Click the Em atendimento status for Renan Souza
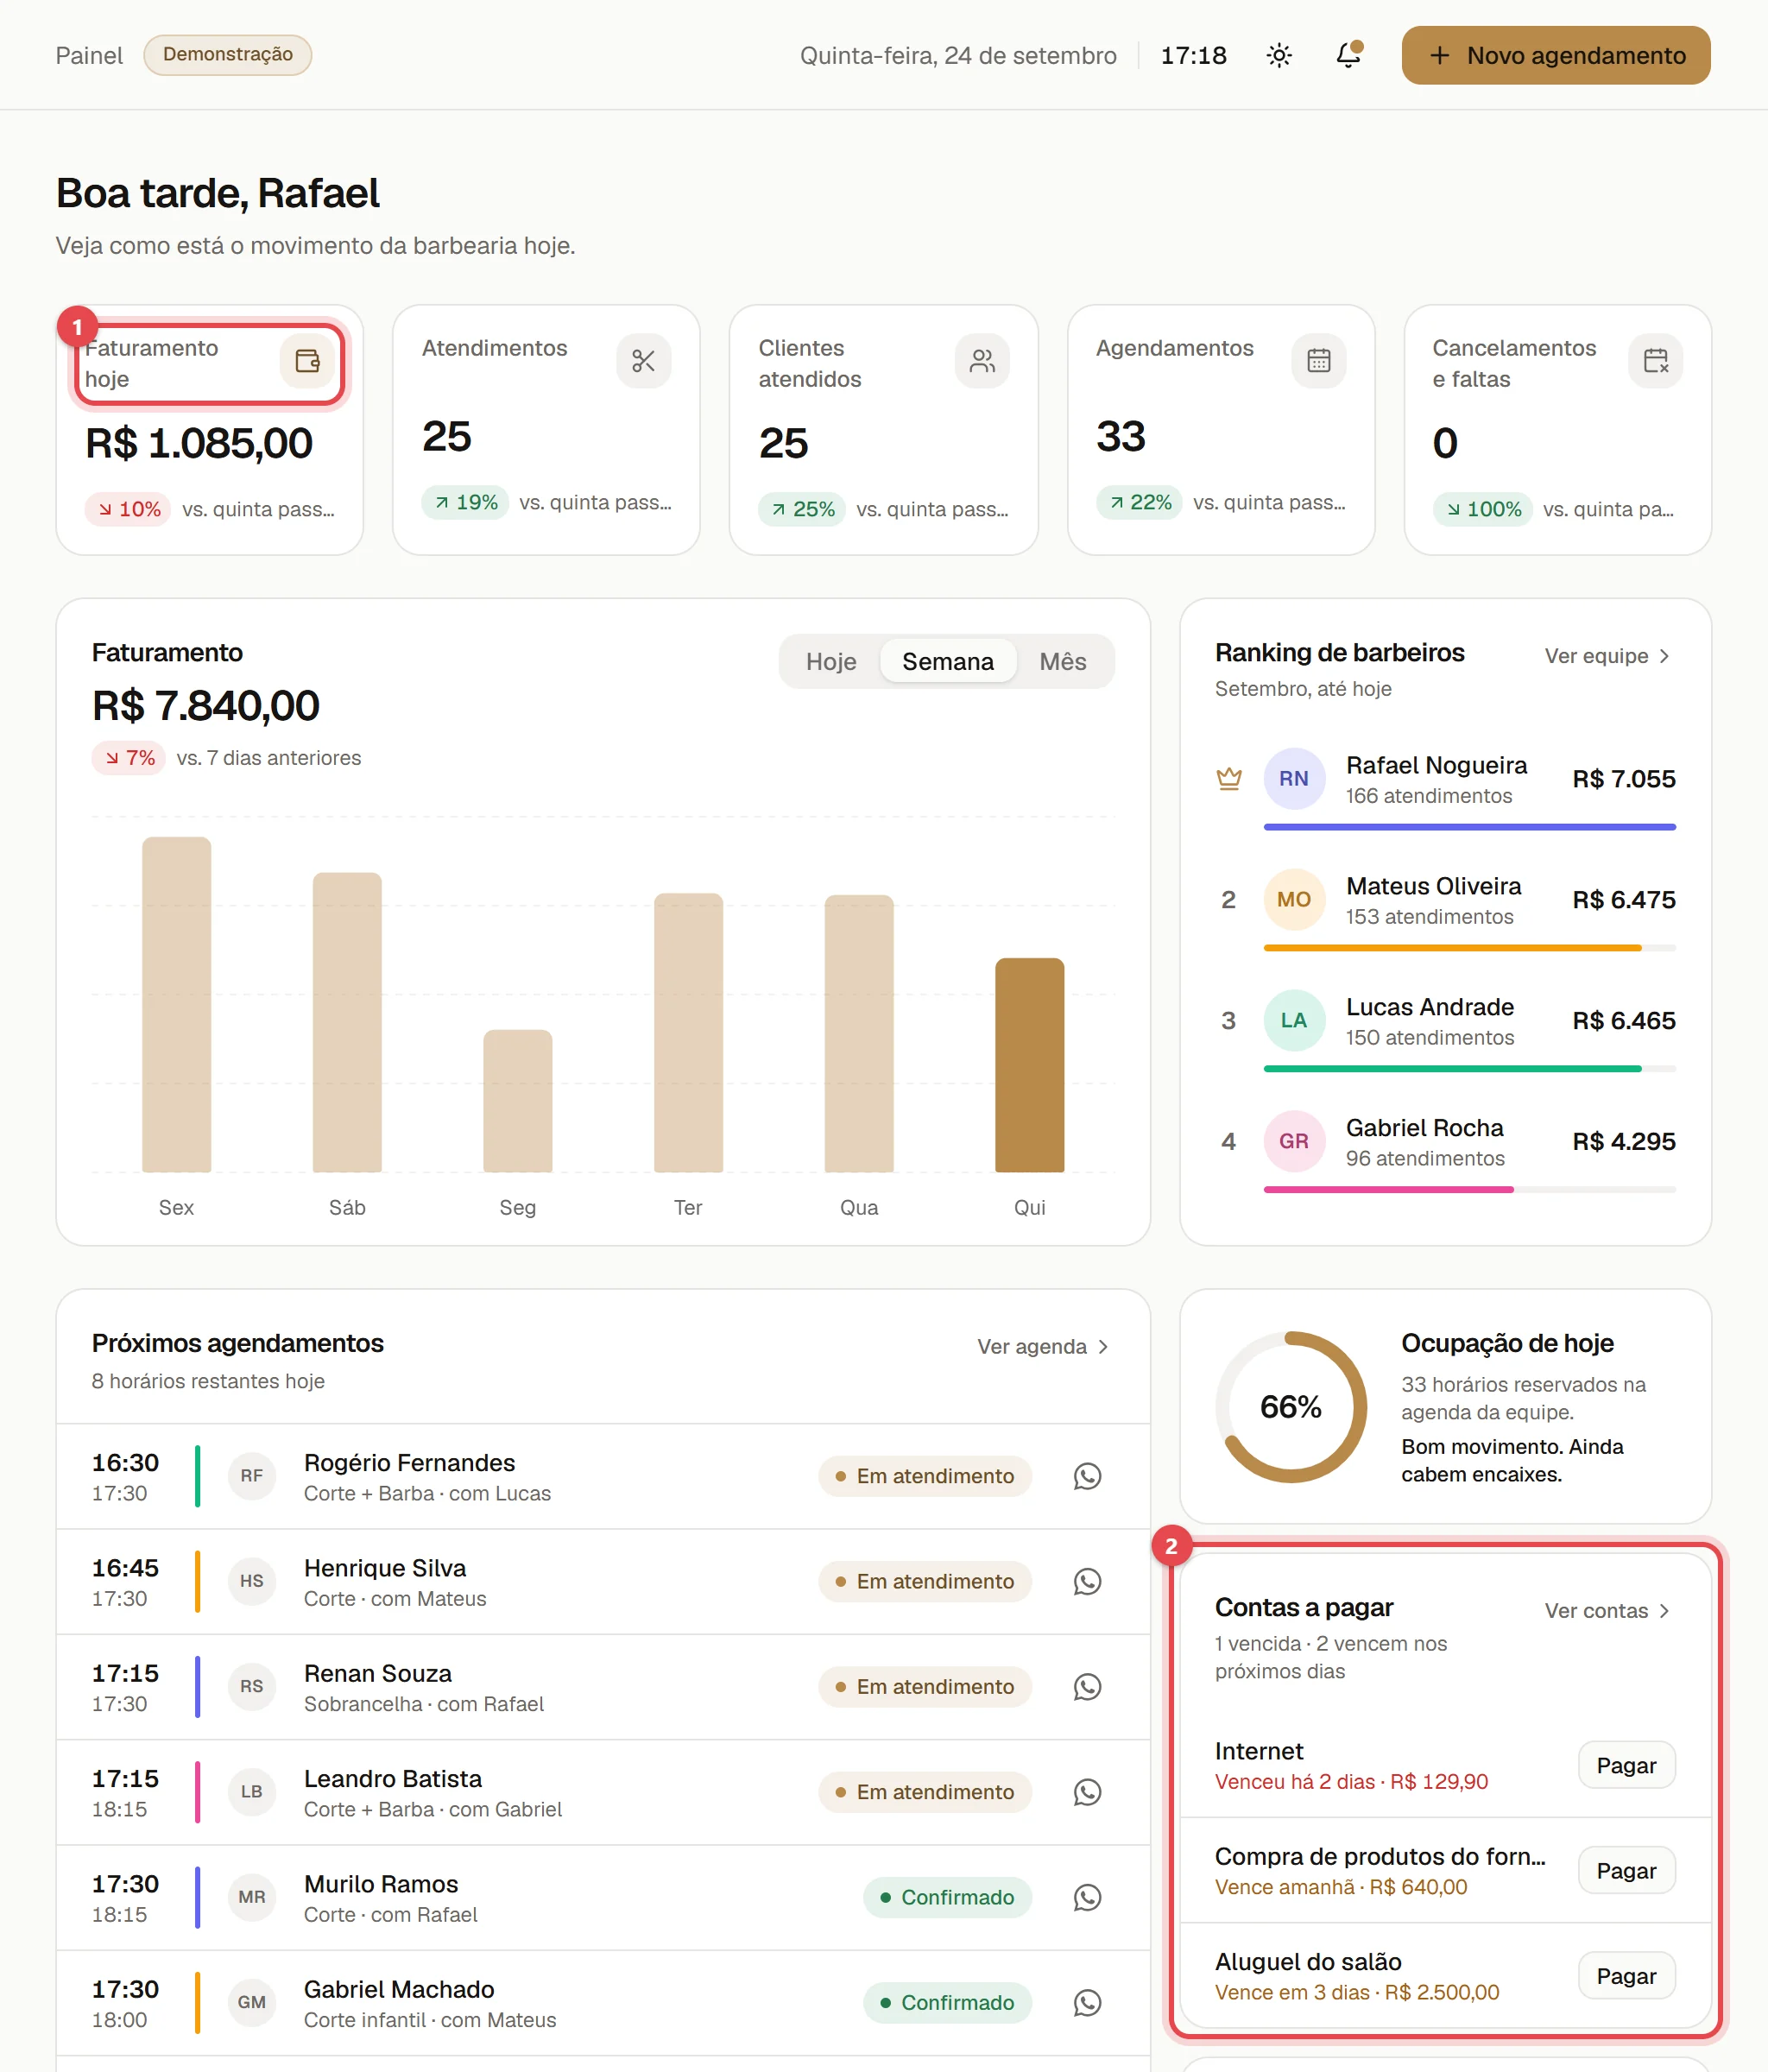The width and height of the screenshot is (1768, 2072). 925,1687
